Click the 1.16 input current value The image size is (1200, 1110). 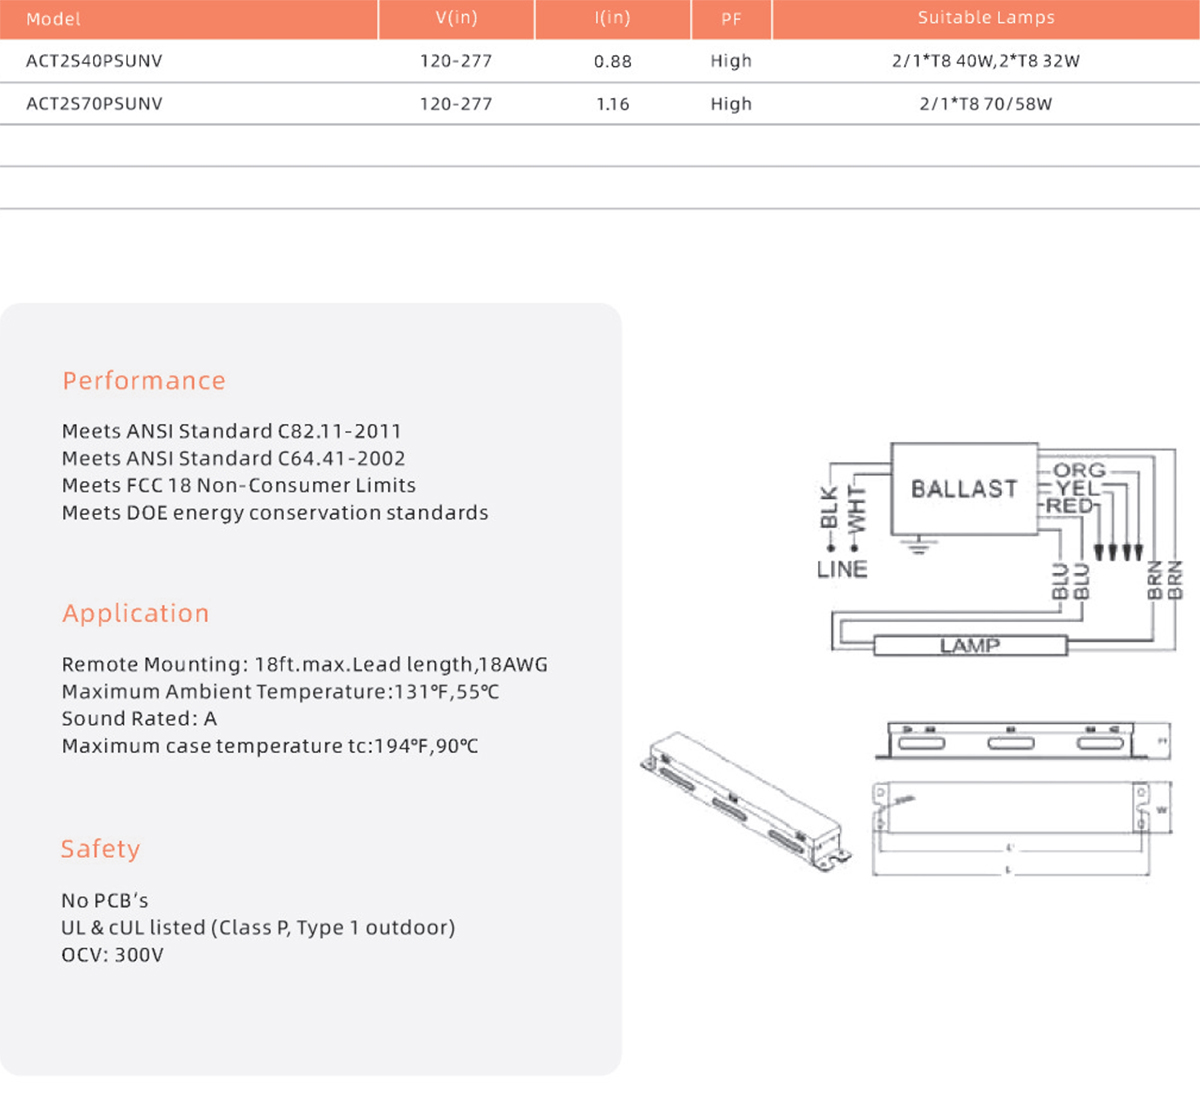coord(612,104)
